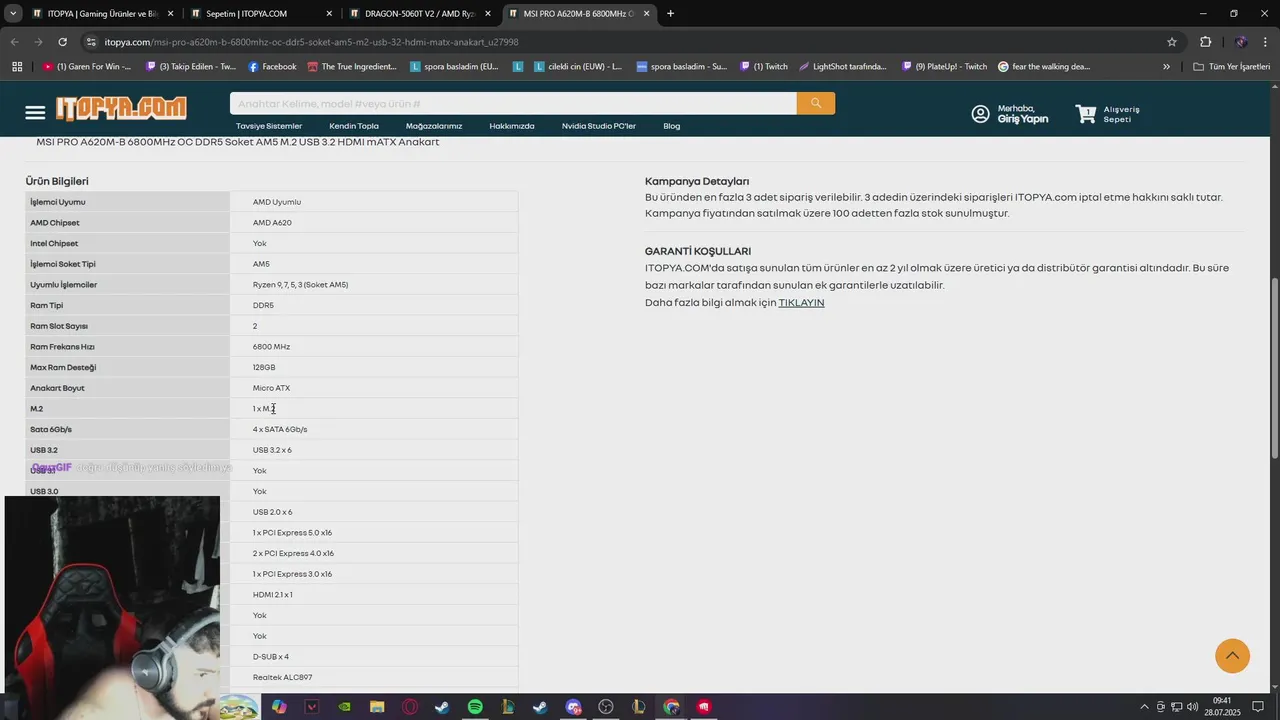Open the ITOPYA hamburger menu
Viewport: 1280px width, 720px height.
point(35,113)
